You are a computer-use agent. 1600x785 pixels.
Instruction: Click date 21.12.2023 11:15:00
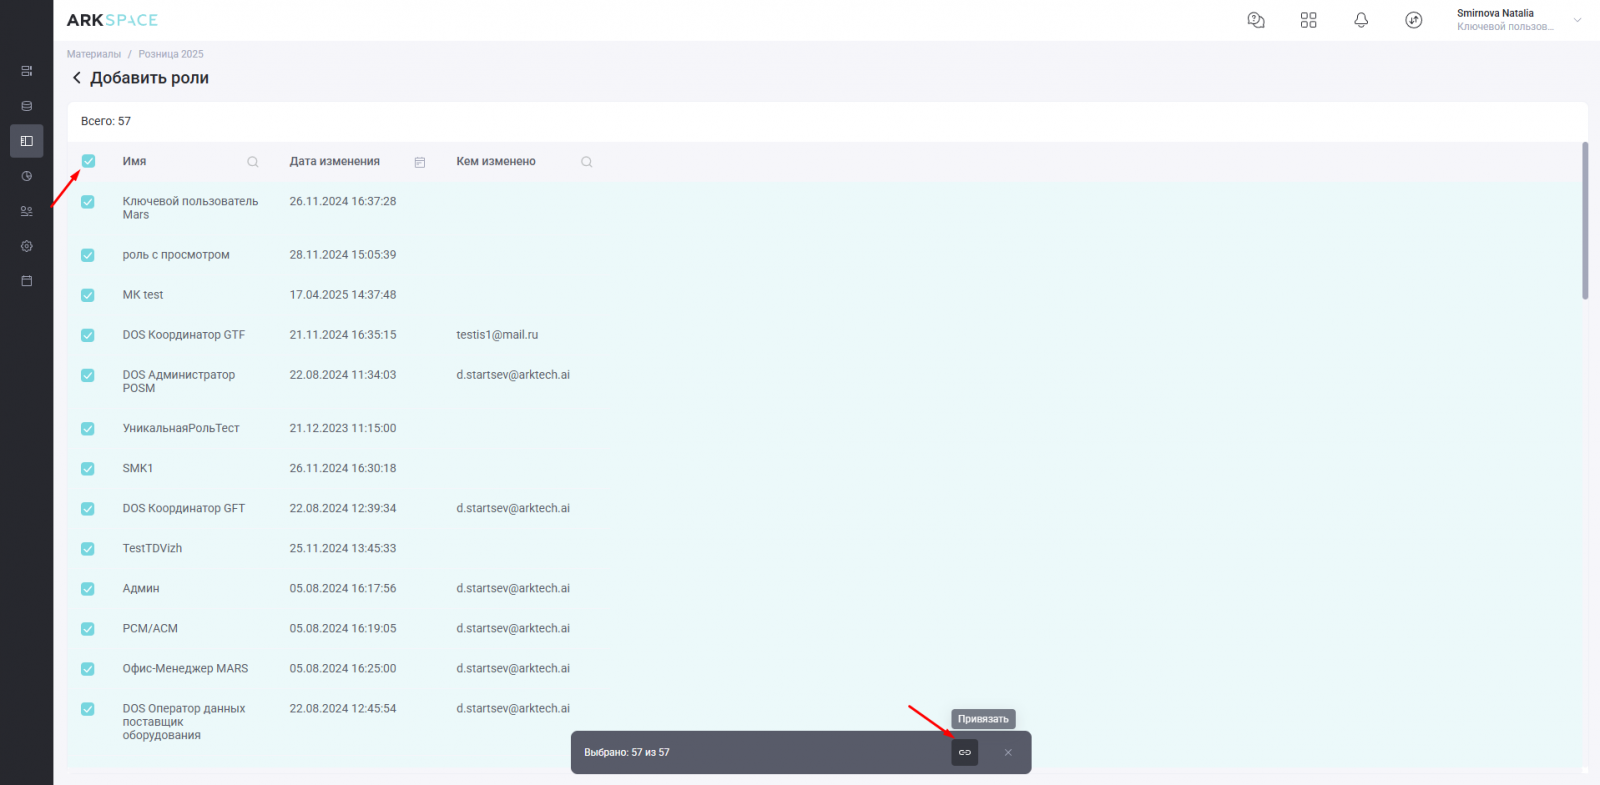pyautogui.click(x=343, y=428)
